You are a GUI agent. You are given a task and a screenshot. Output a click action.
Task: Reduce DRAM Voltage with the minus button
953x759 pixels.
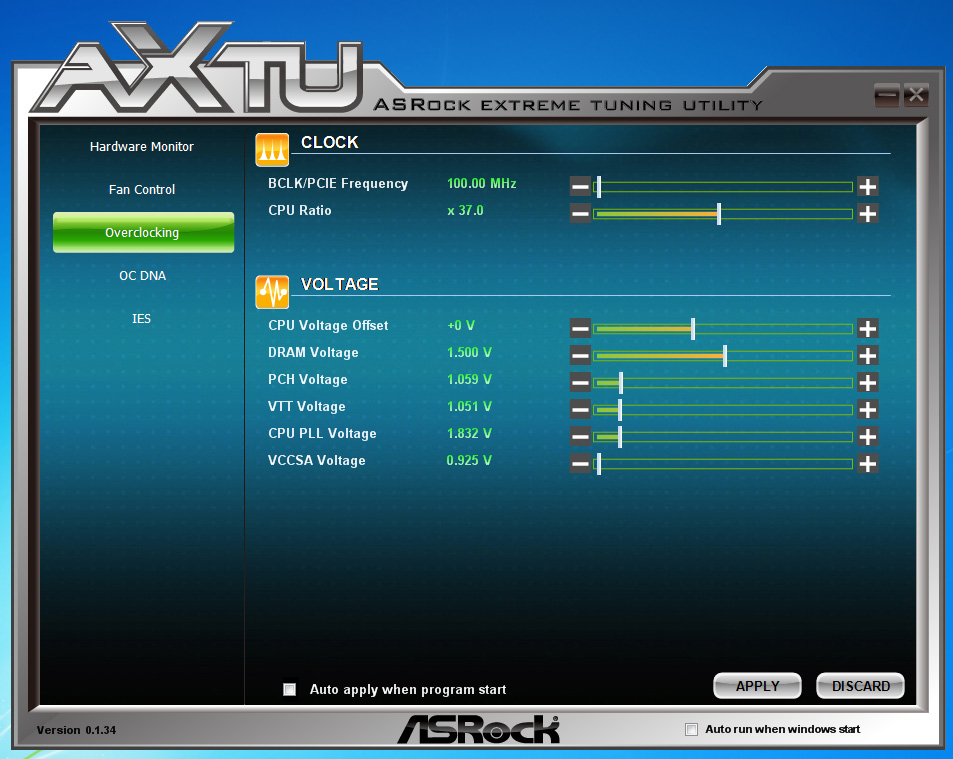coord(580,355)
